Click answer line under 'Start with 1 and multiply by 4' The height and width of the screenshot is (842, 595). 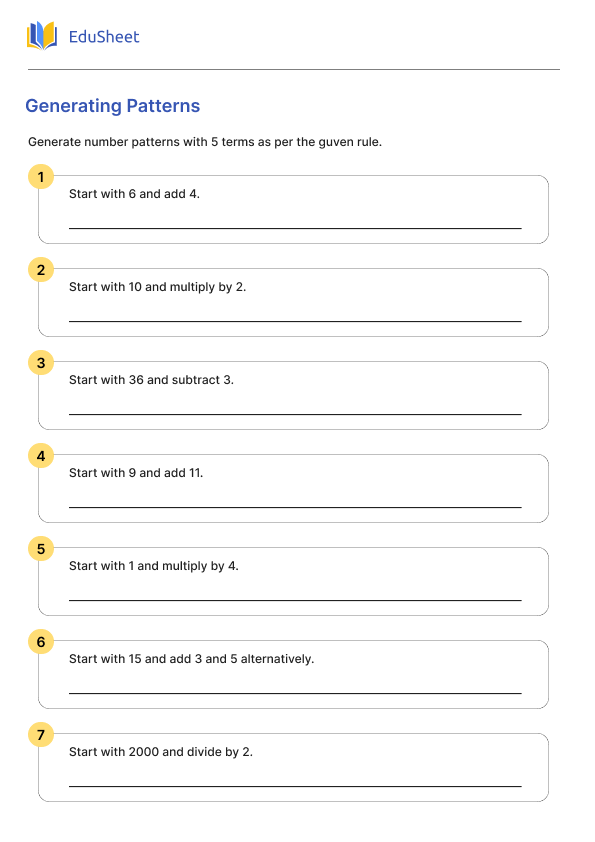coord(295,600)
